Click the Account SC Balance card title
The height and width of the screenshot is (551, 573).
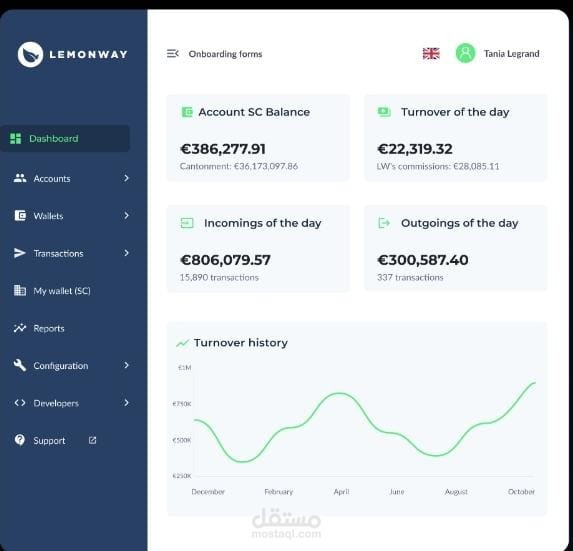click(254, 112)
